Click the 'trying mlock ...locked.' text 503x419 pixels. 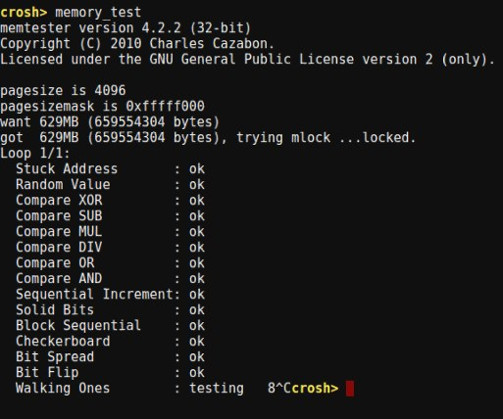(x=326, y=138)
